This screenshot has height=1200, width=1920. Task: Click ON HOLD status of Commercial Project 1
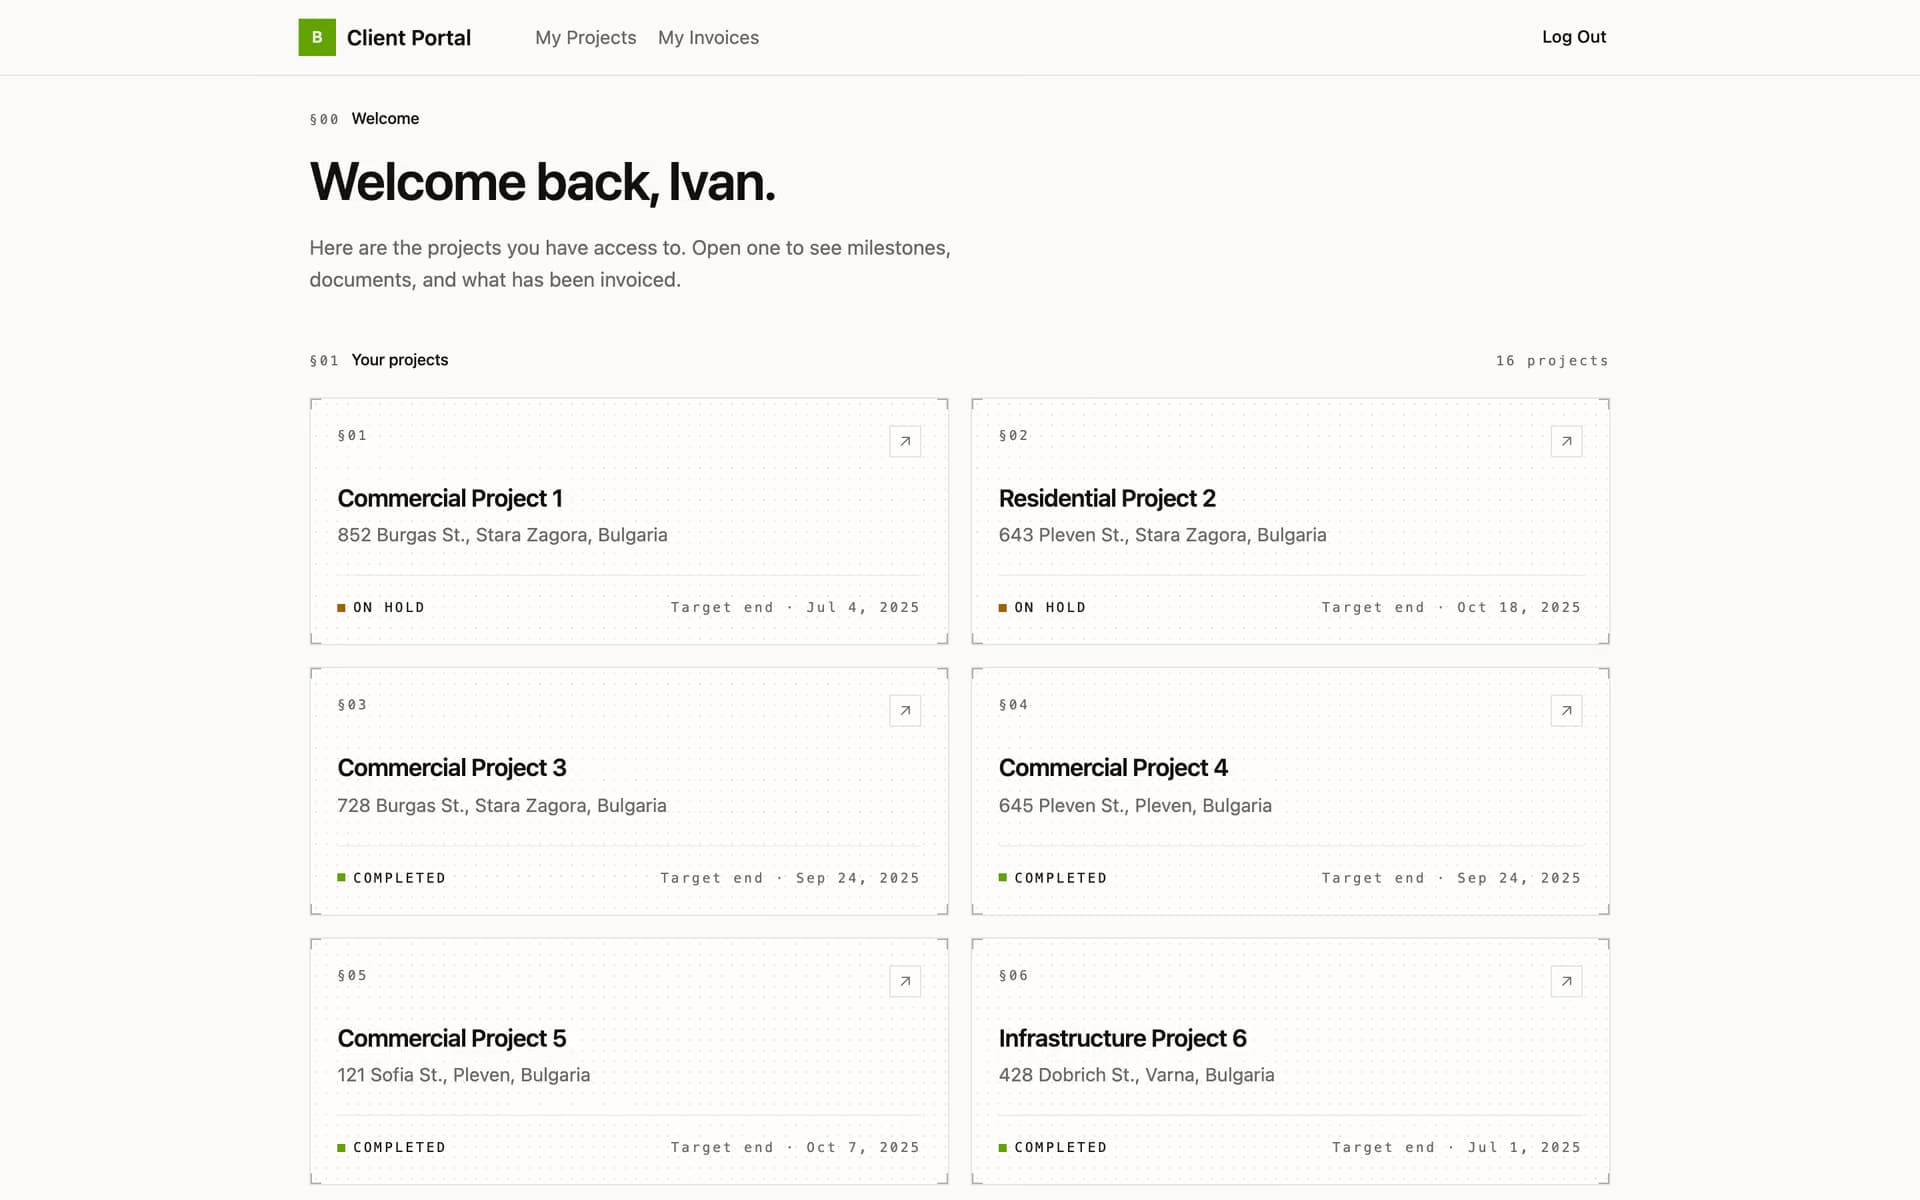[381, 607]
